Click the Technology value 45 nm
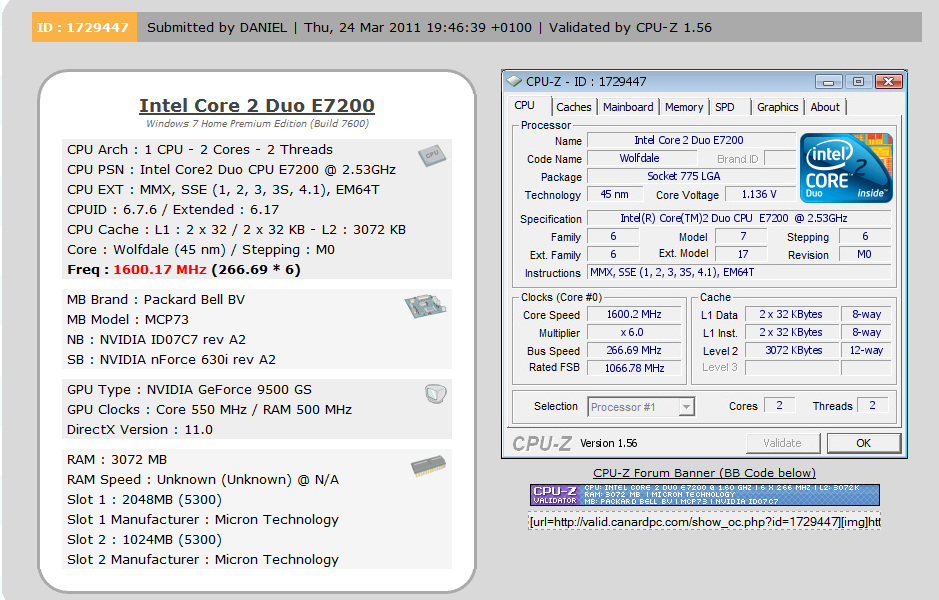Viewport: 939px width, 600px height. coord(615,194)
